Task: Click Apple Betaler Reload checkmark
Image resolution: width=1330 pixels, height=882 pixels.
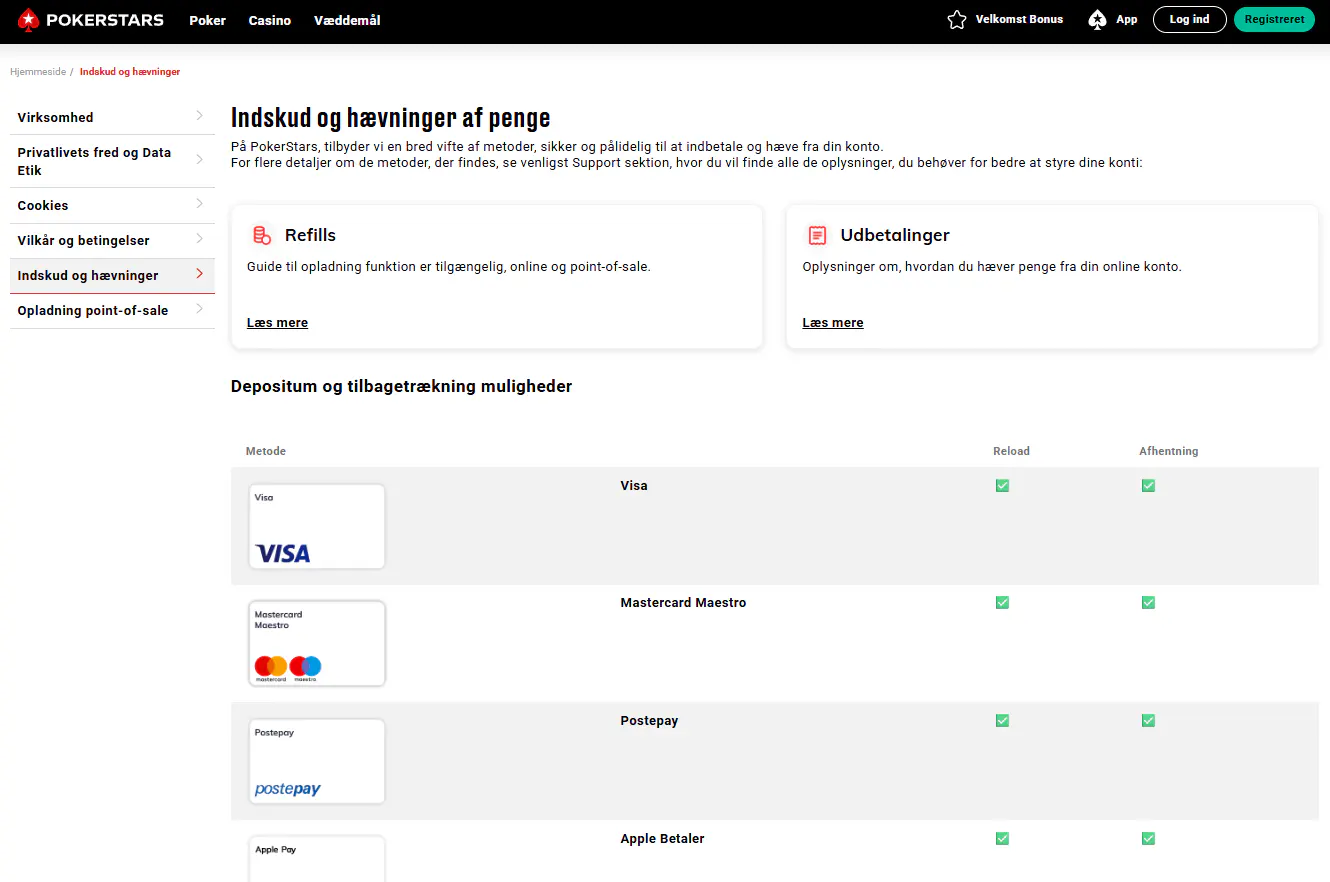Action: [1002, 839]
